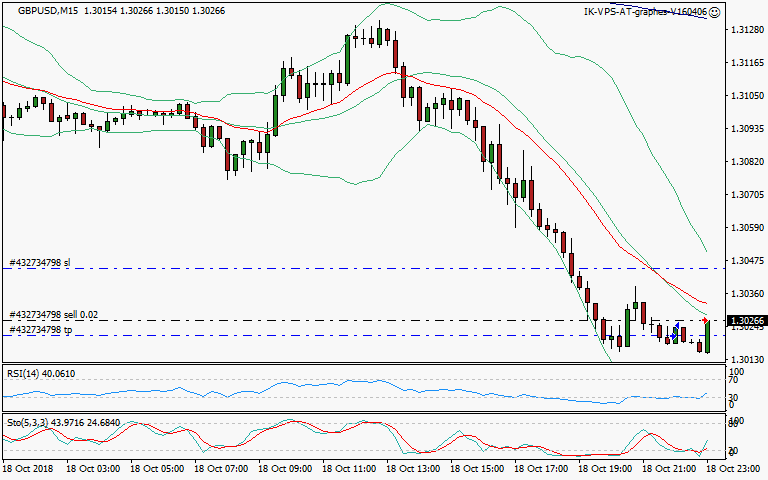
Task: Select the #432734798 tp take-profit label
Action: [x=40, y=329]
